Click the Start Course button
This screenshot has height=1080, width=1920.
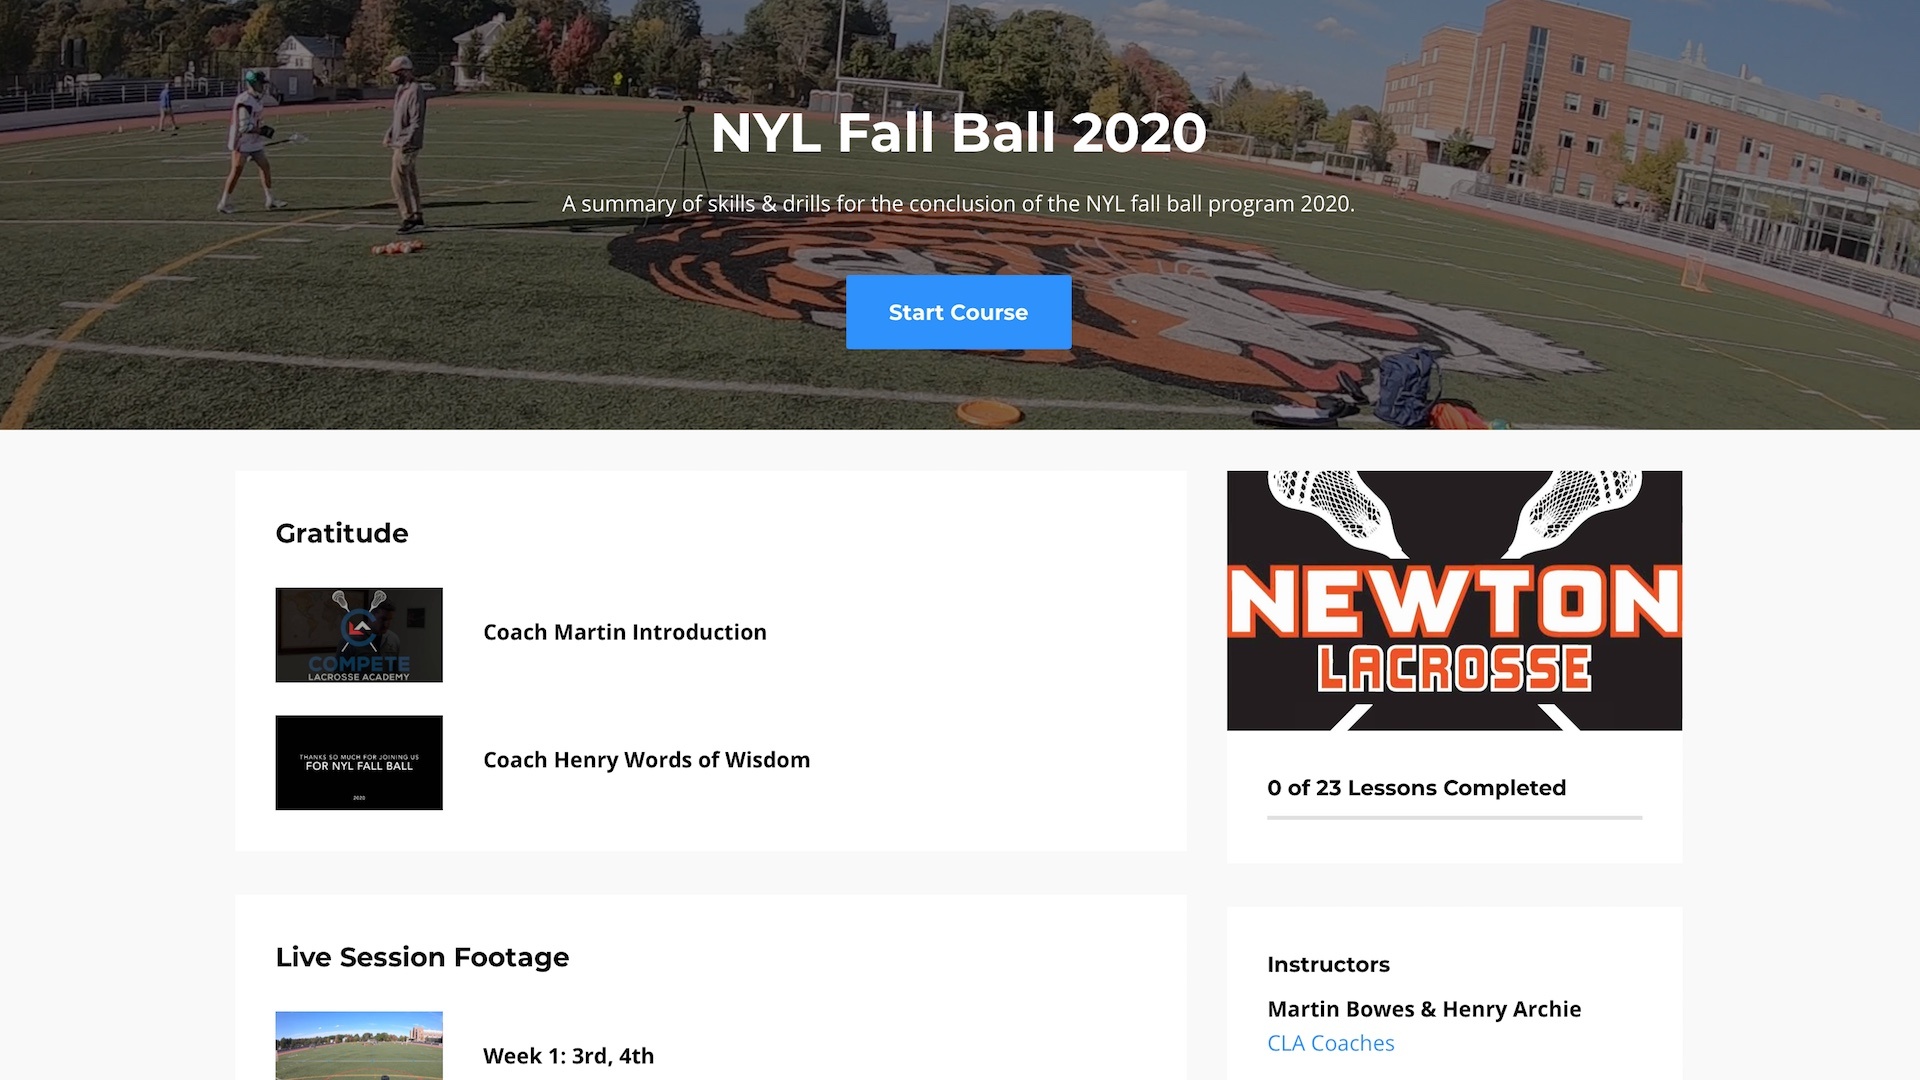[958, 312]
